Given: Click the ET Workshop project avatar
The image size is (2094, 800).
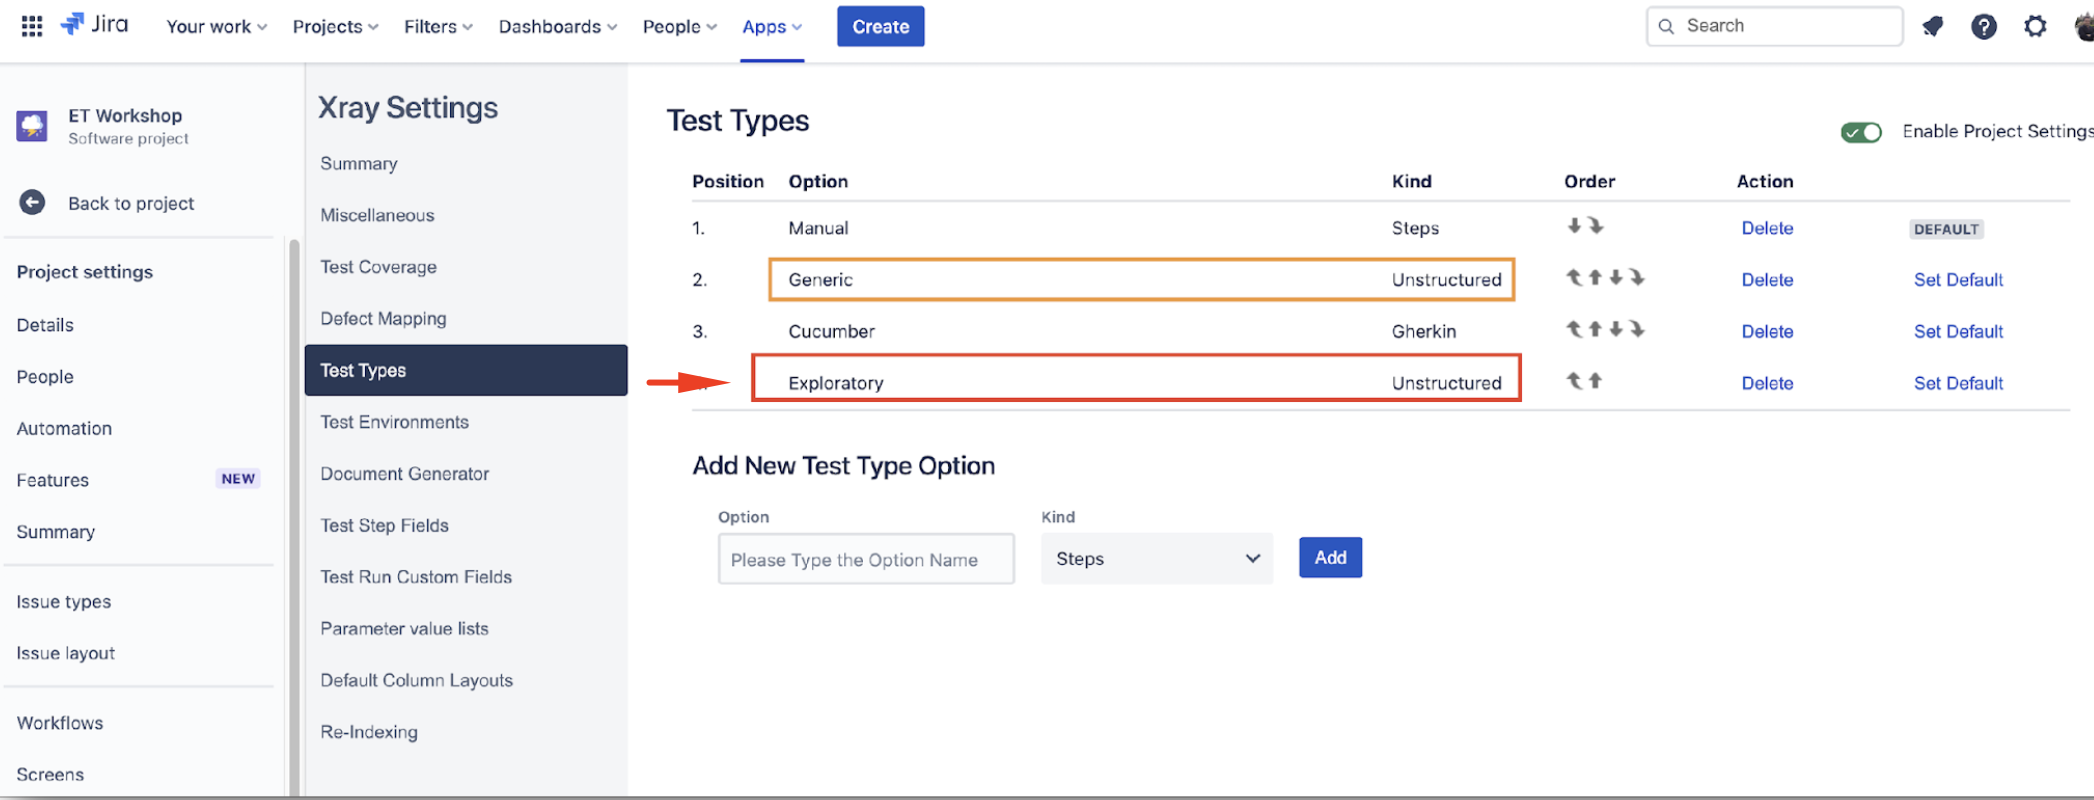Looking at the screenshot, I should pyautogui.click(x=32, y=126).
